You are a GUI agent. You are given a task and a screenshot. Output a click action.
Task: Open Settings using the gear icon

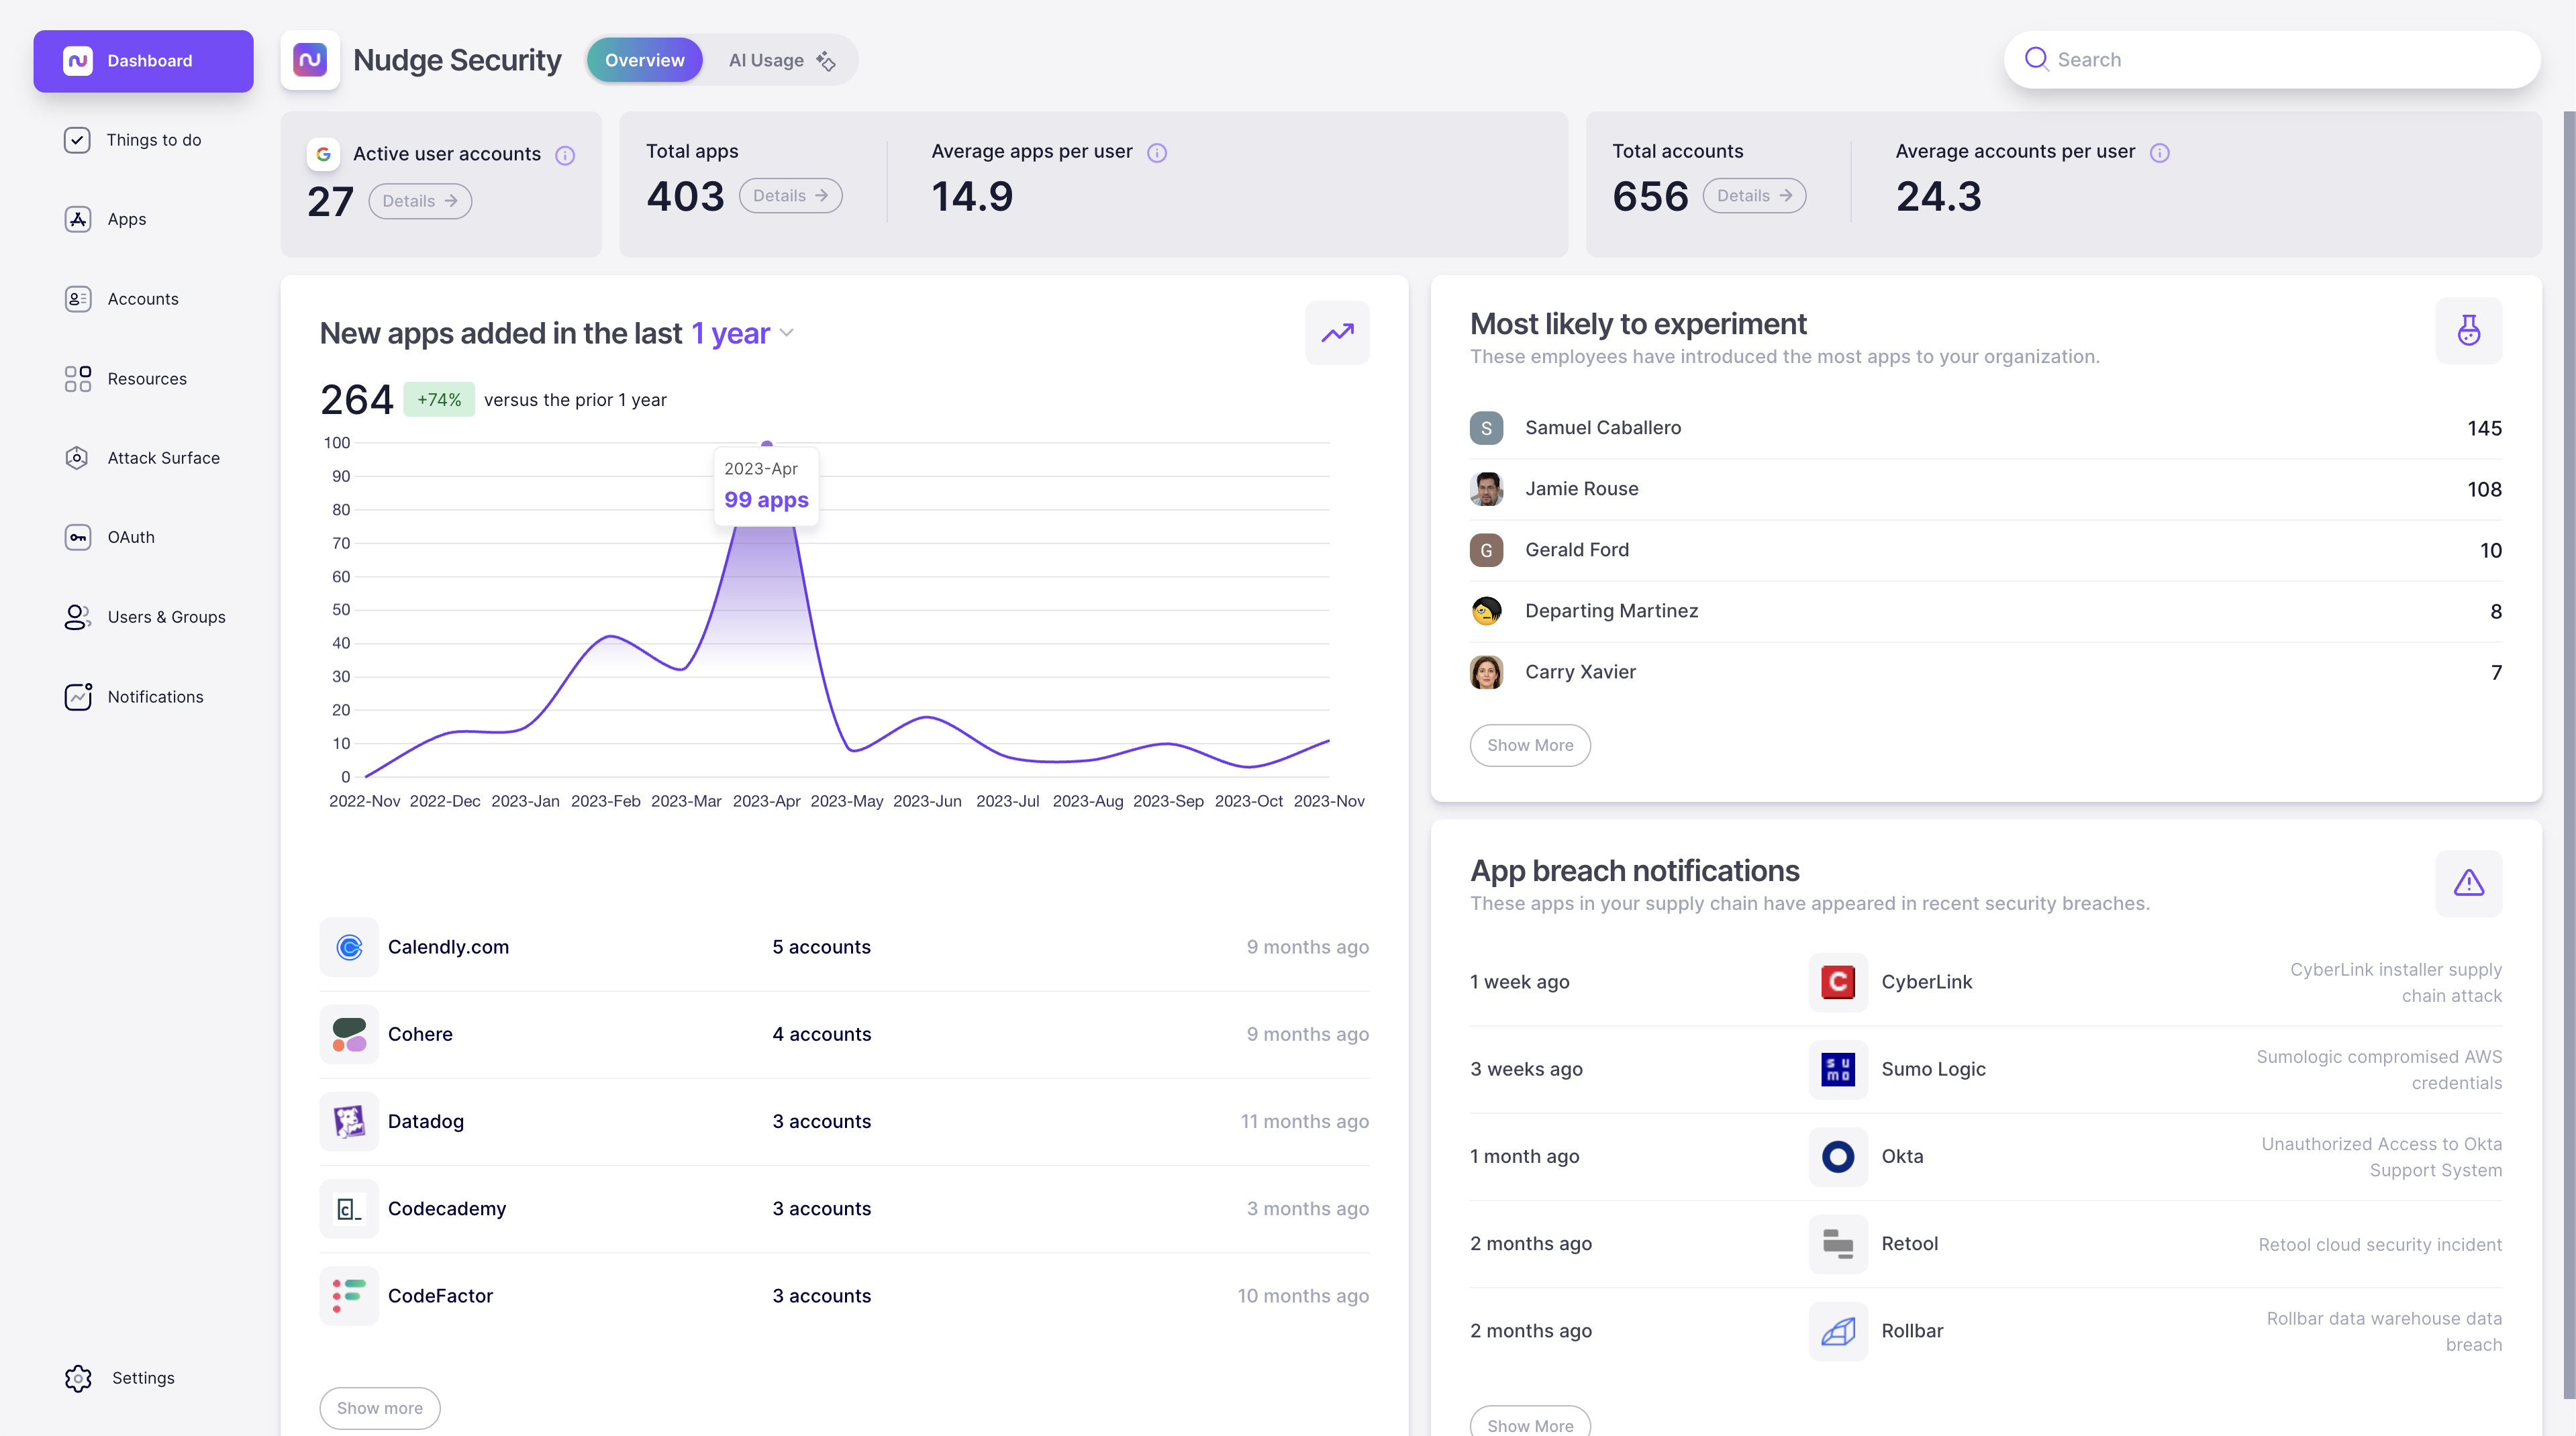pos(143,1377)
